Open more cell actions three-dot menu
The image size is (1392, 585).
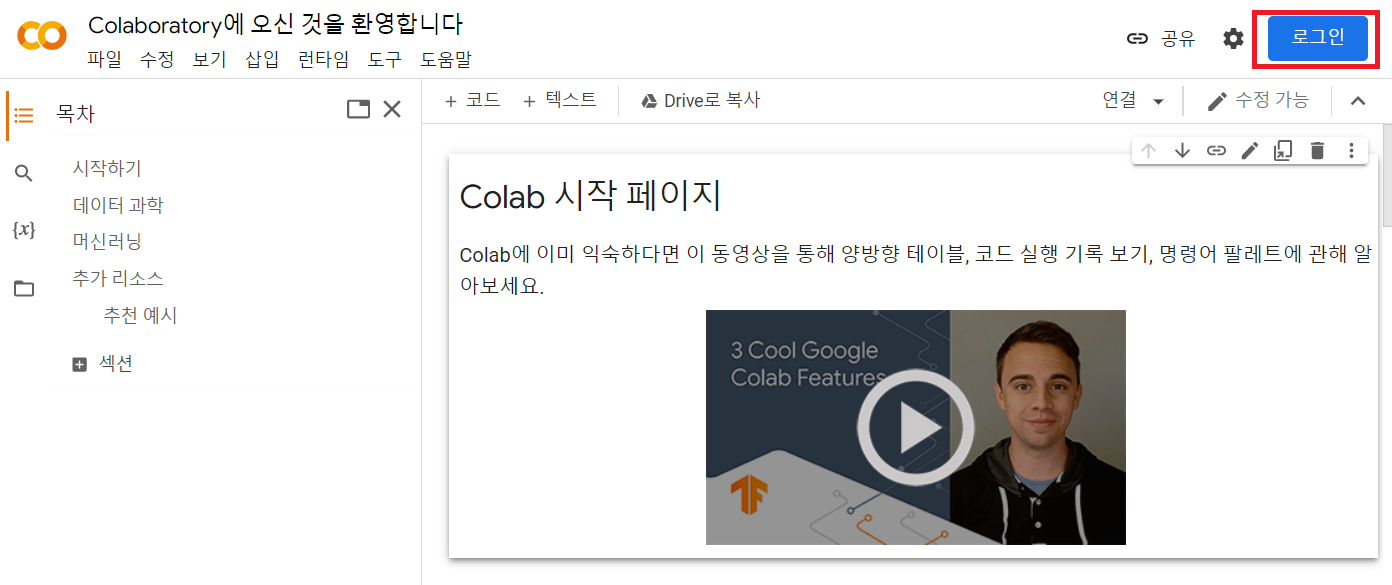(x=1351, y=150)
